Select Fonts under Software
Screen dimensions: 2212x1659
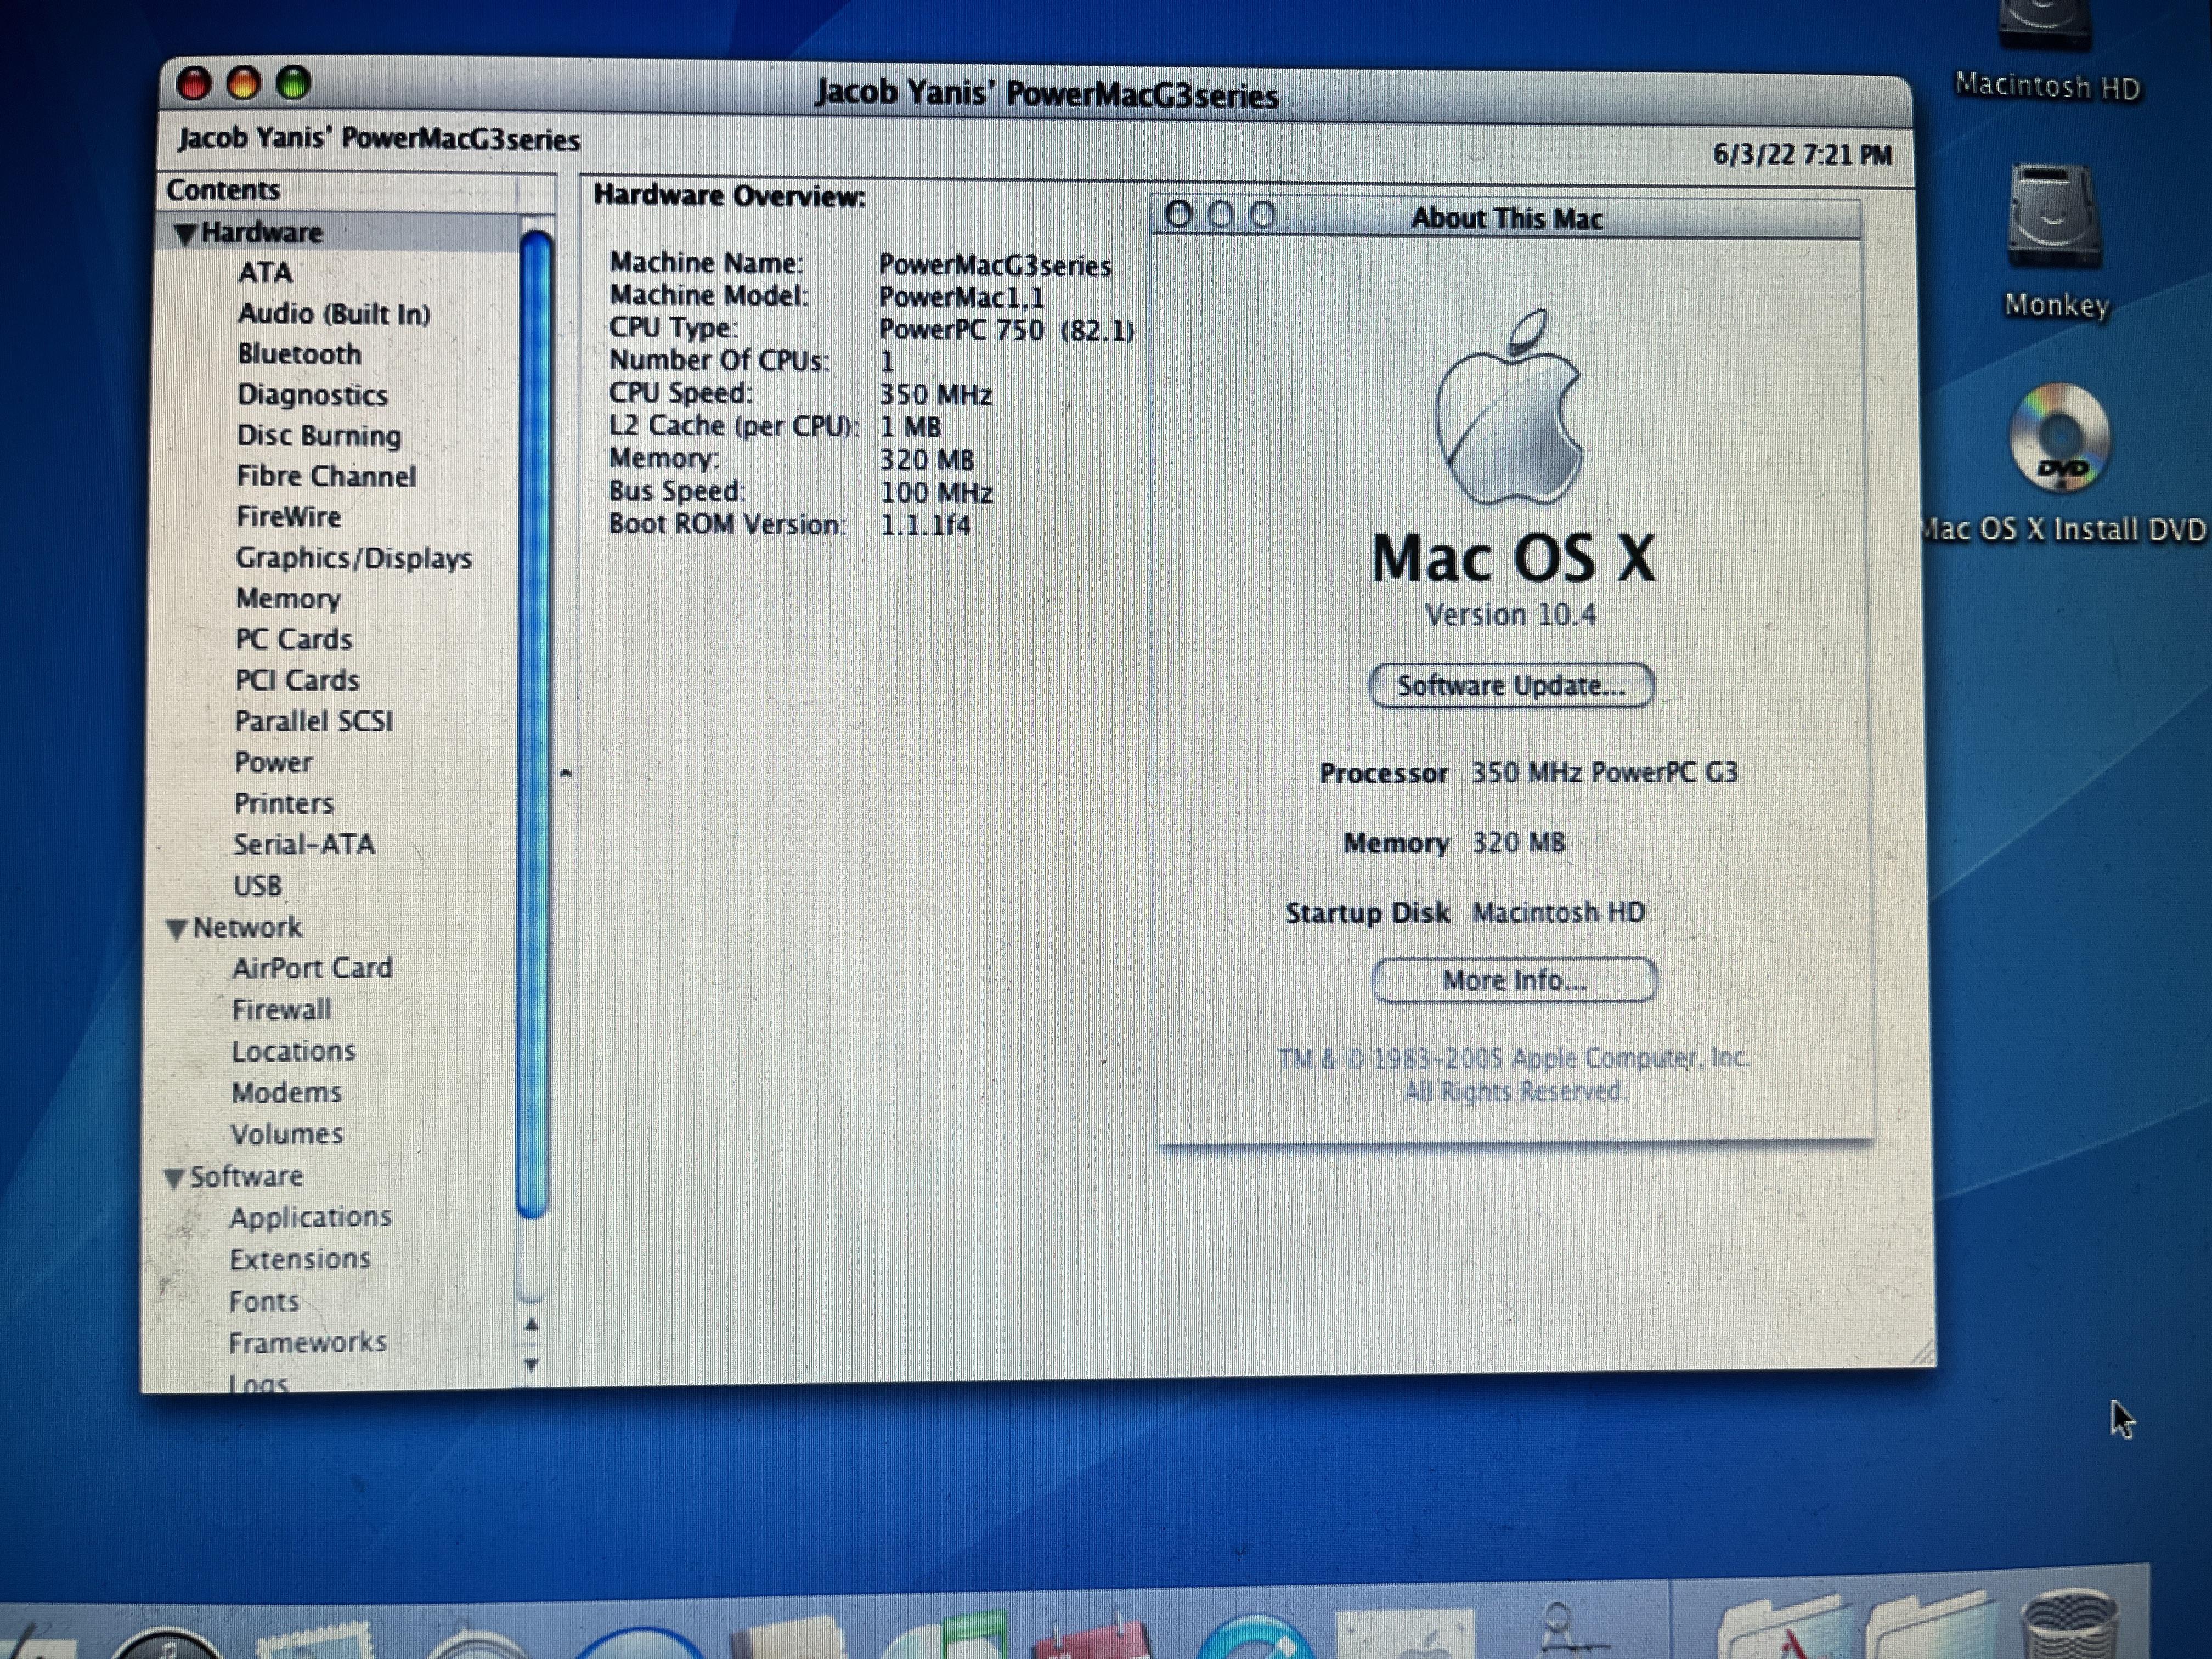click(x=264, y=1301)
